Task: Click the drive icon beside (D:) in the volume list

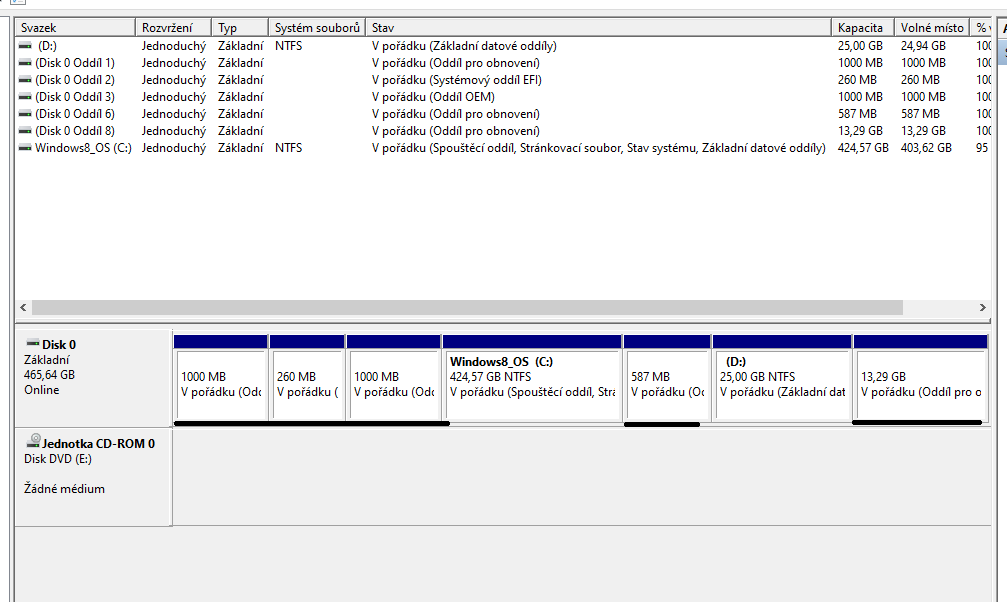Action: (x=25, y=46)
